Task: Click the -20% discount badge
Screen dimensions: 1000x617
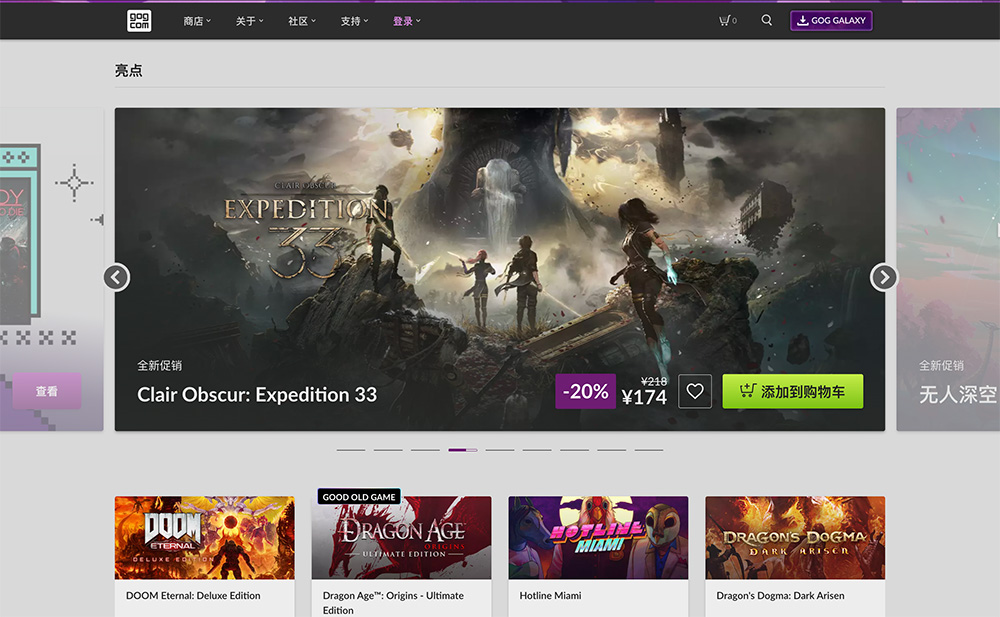Action: [x=585, y=391]
